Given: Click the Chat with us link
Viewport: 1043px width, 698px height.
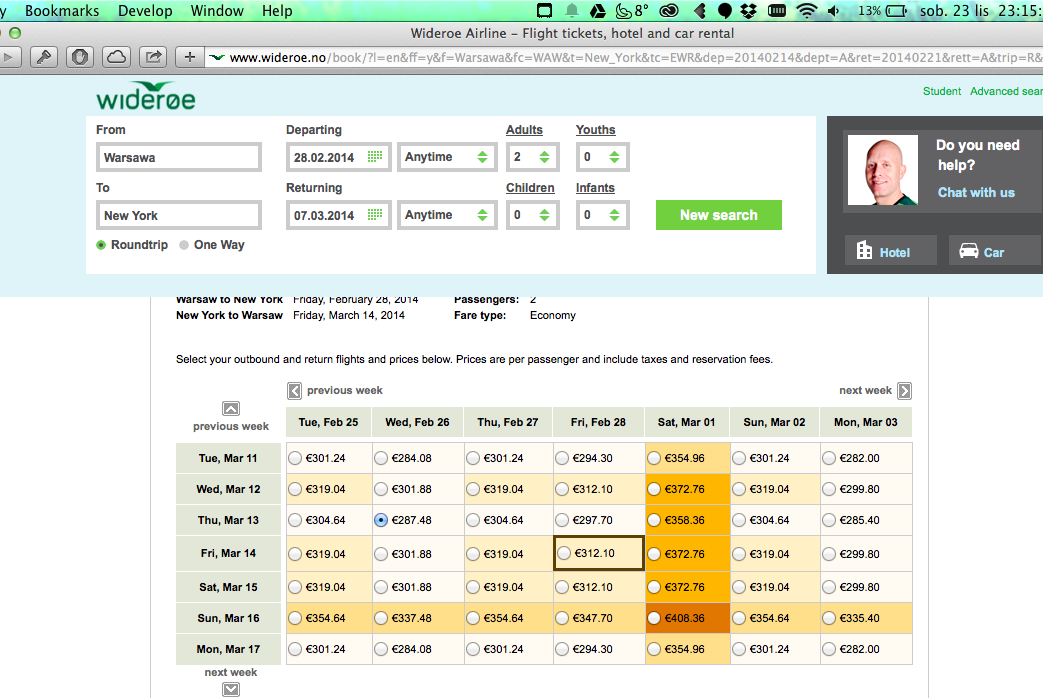Looking at the screenshot, I should coord(976,192).
